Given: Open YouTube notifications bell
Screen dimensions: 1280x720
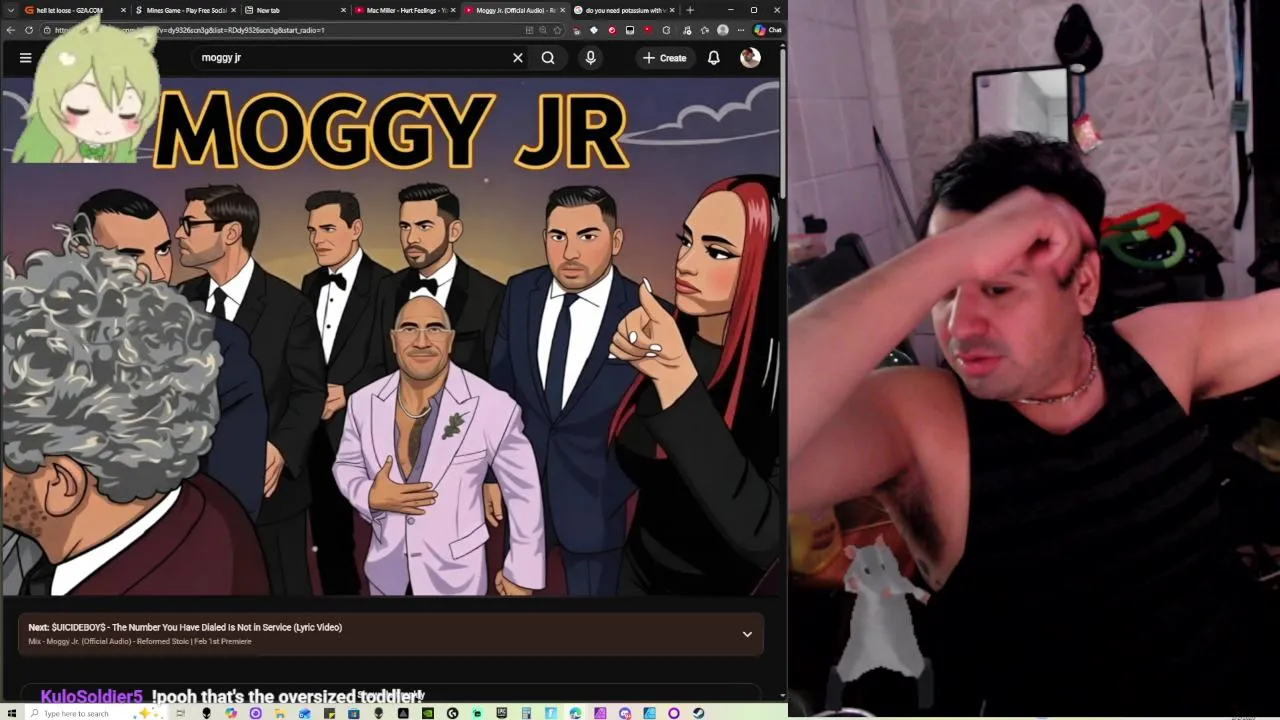Looking at the screenshot, I should pyautogui.click(x=714, y=58).
